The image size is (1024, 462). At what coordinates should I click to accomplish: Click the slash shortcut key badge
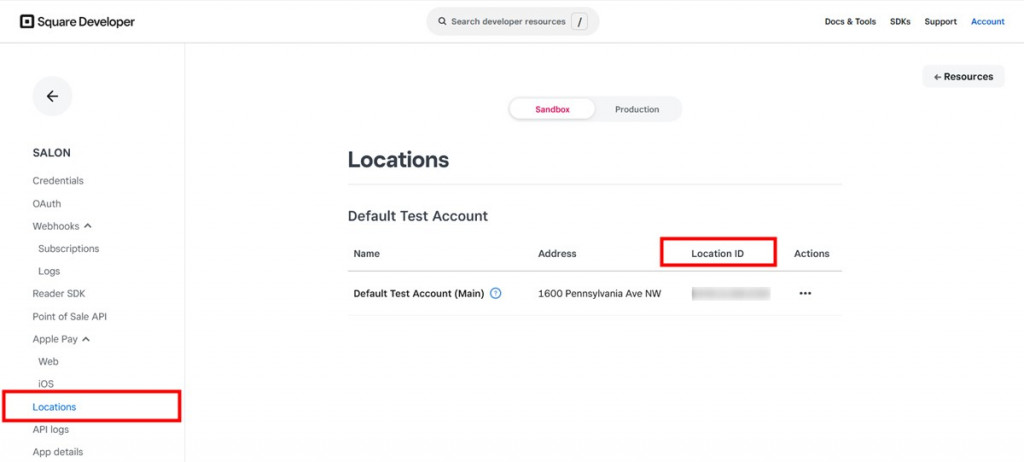[x=579, y=21]
